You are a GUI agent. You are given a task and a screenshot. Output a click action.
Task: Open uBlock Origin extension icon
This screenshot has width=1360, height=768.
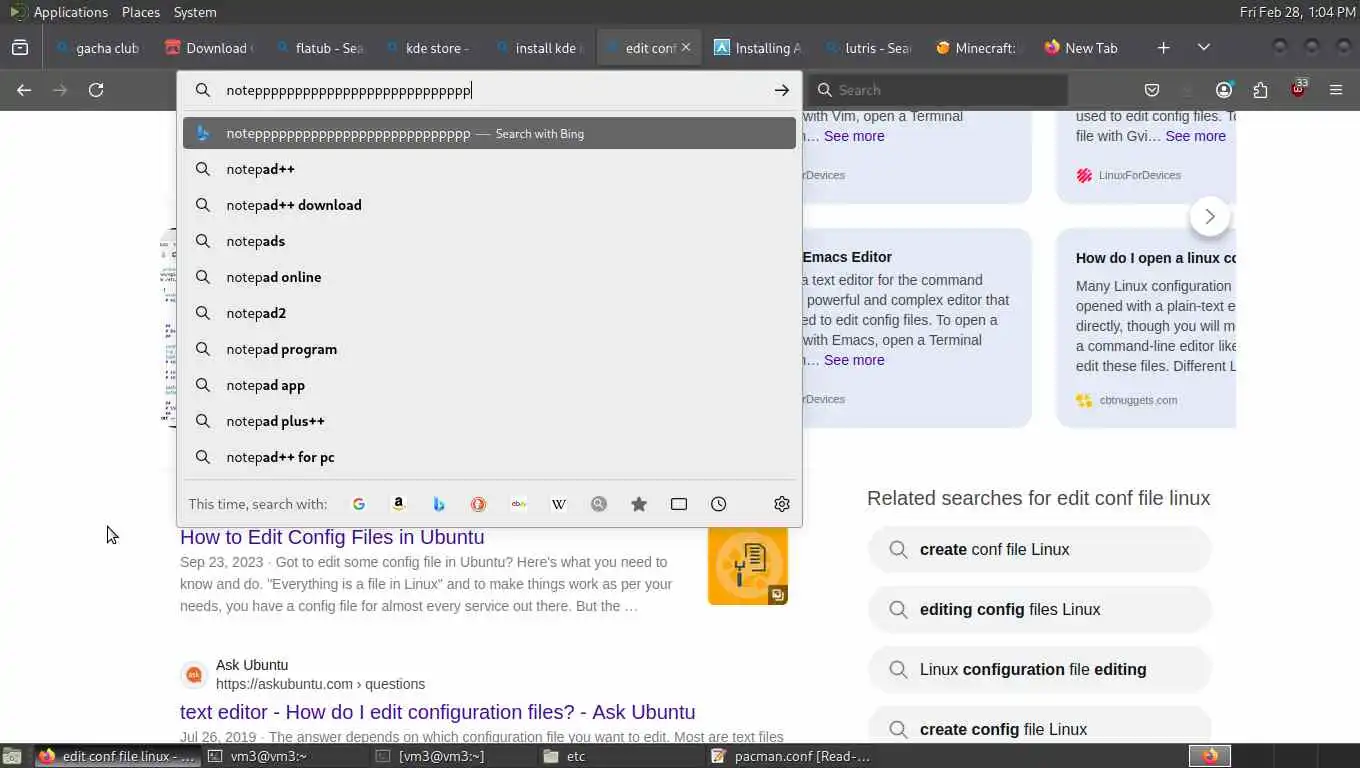point(1298,89)
